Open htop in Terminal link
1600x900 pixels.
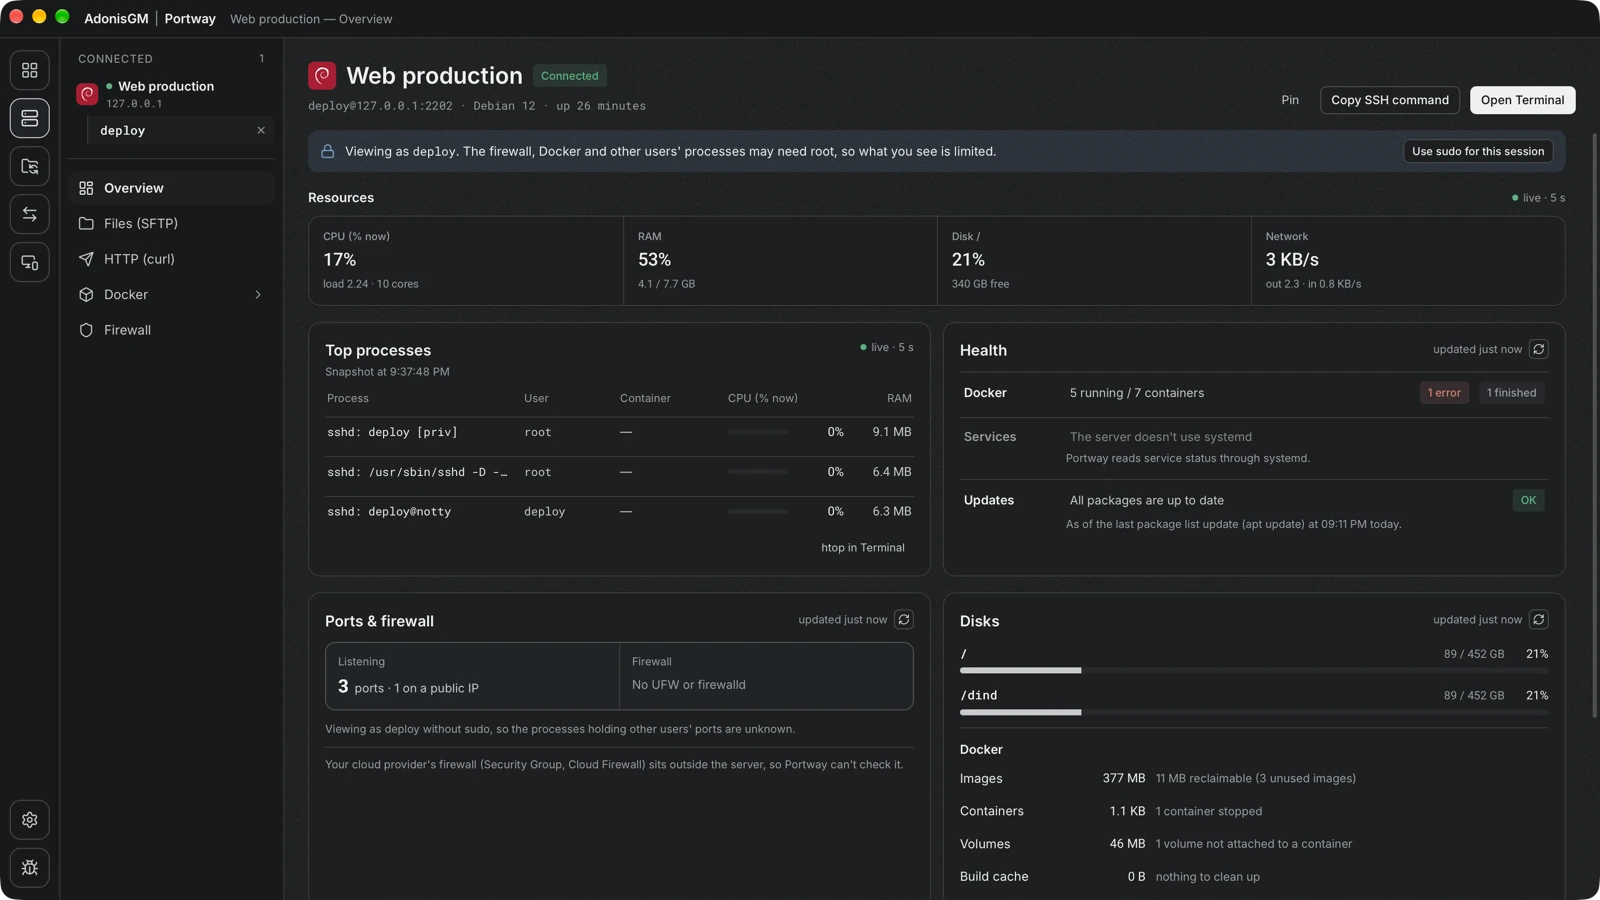tap(863, 548)
